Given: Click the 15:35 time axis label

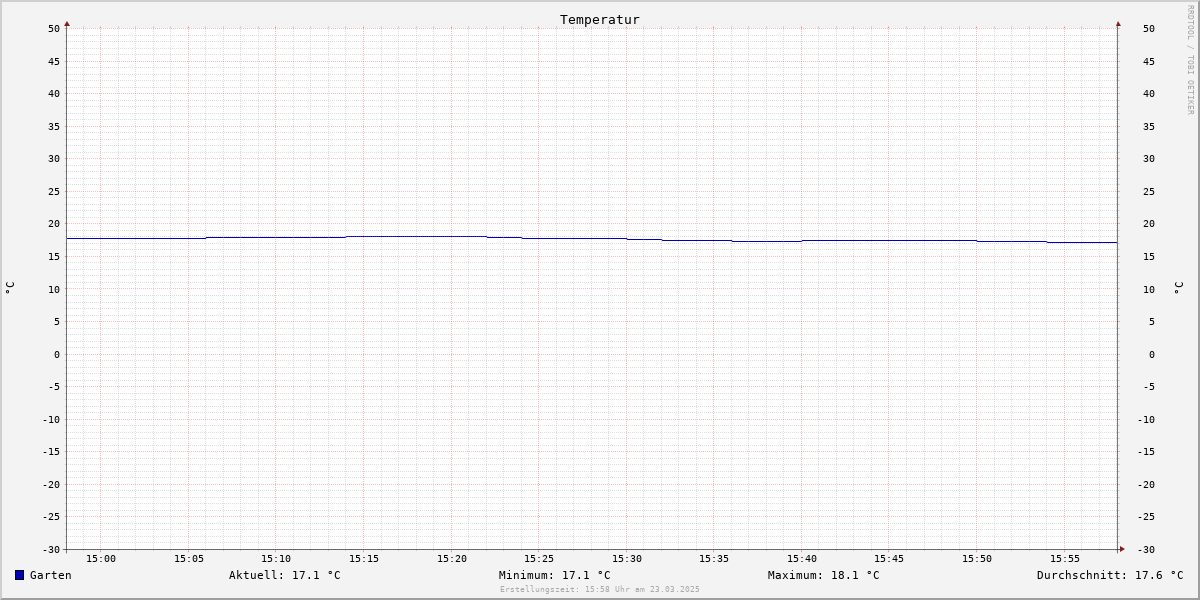Looking at the screenshot, I should (x=714, y=558).
